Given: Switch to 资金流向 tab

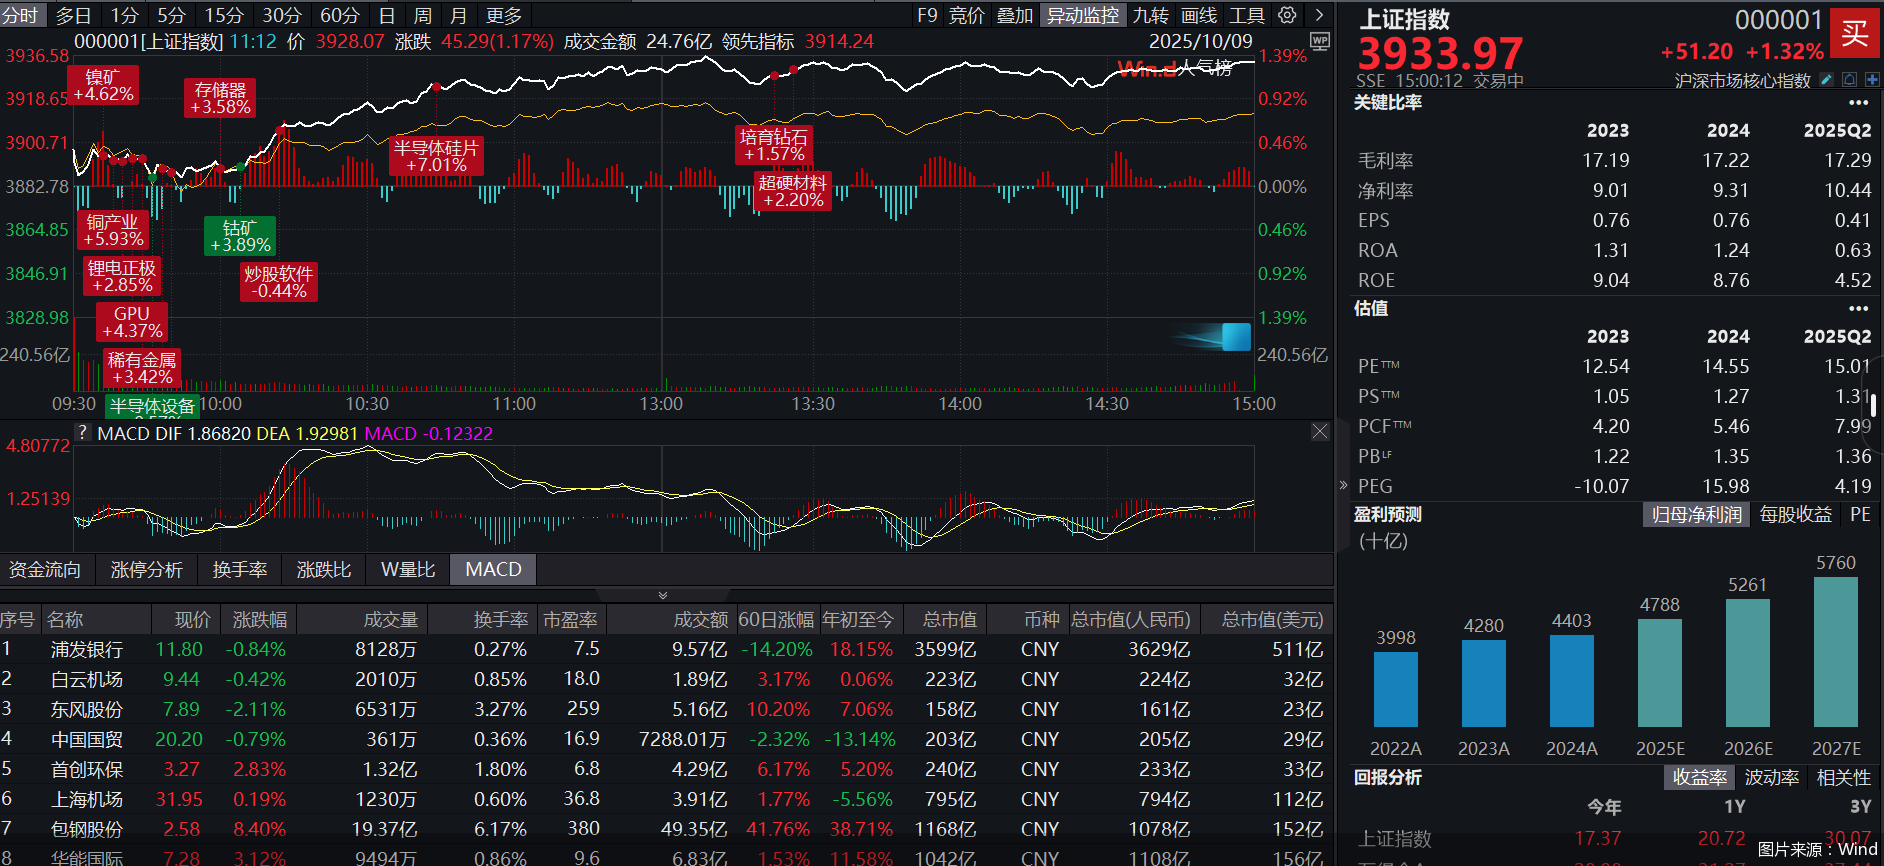Looking at the screenshot, I should pos(45,569).
